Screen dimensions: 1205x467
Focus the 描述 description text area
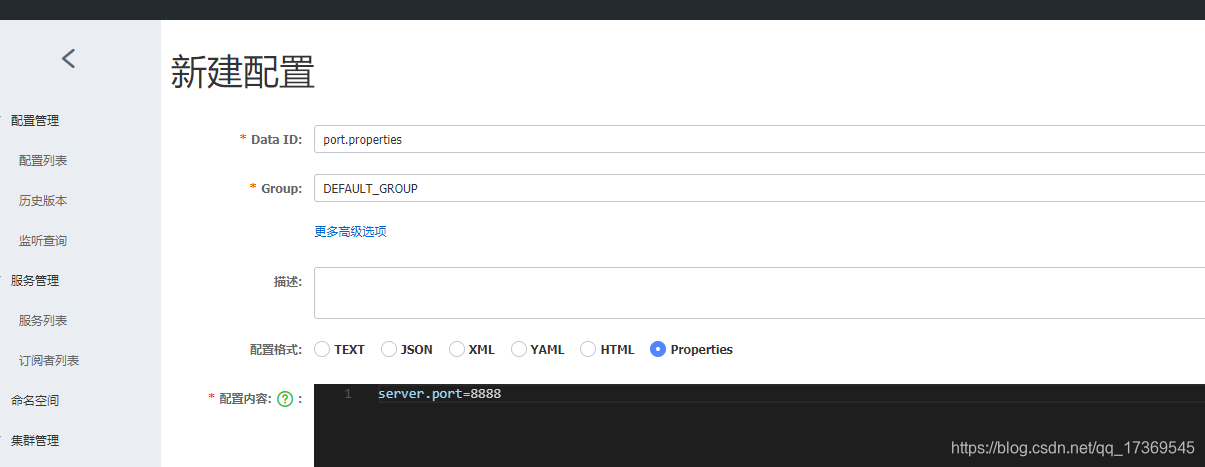[x=759, y=293]
